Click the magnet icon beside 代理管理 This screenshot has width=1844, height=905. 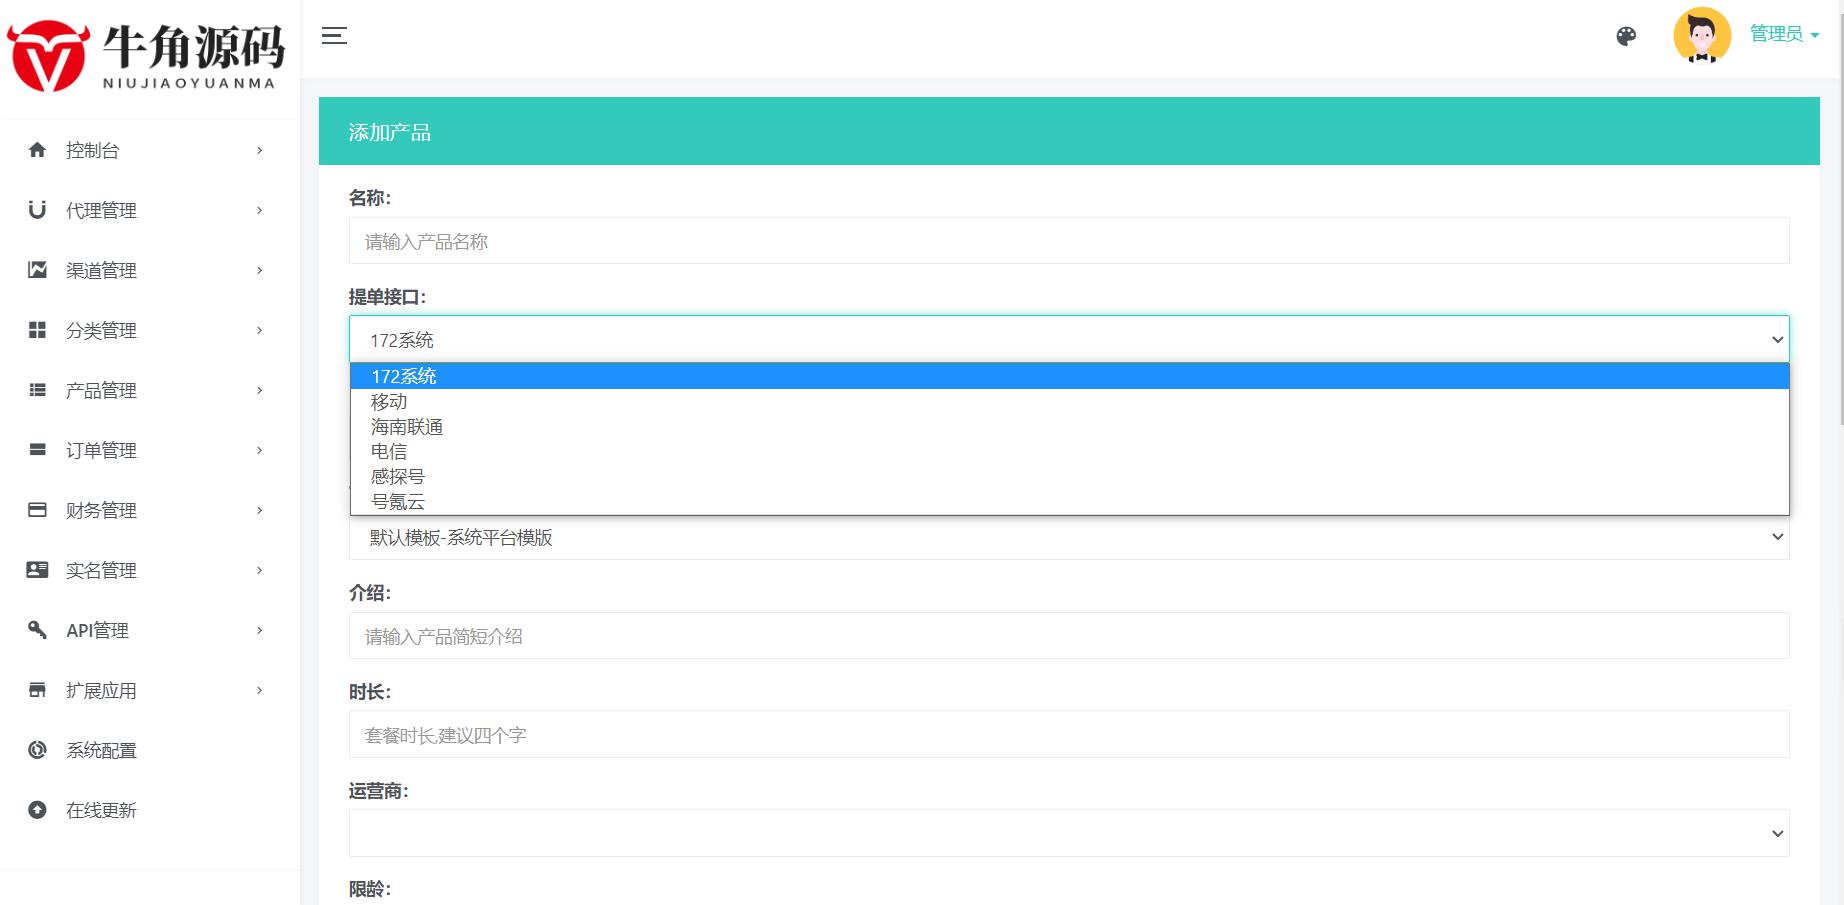[37, 210]
